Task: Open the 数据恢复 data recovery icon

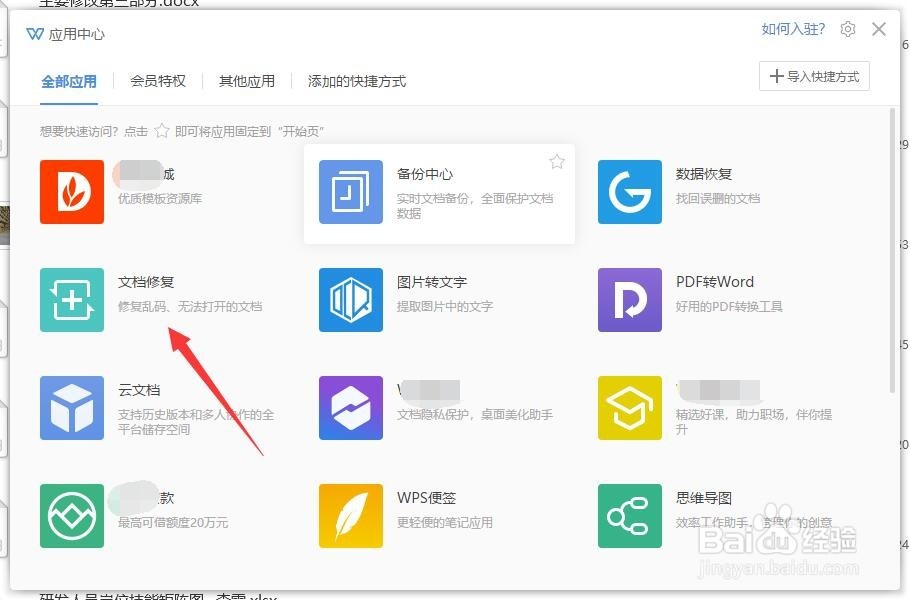Action: click(630, 191)
